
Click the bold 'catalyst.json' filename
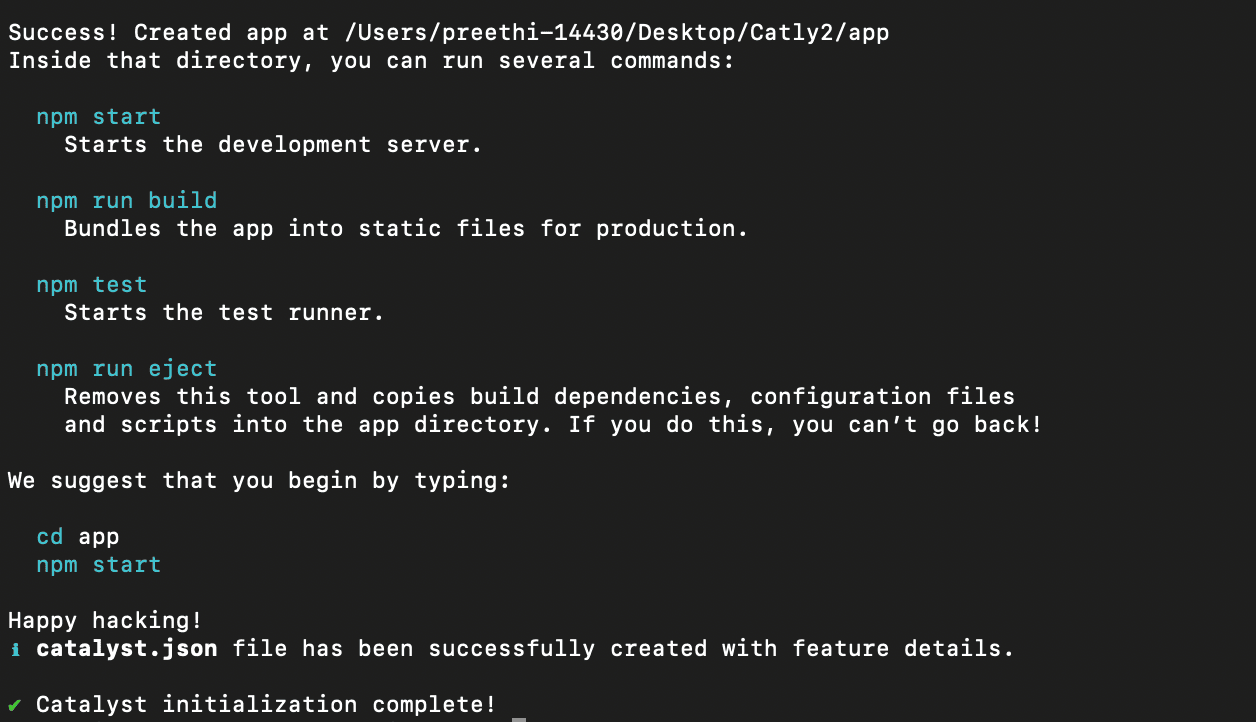pos(126,649)
